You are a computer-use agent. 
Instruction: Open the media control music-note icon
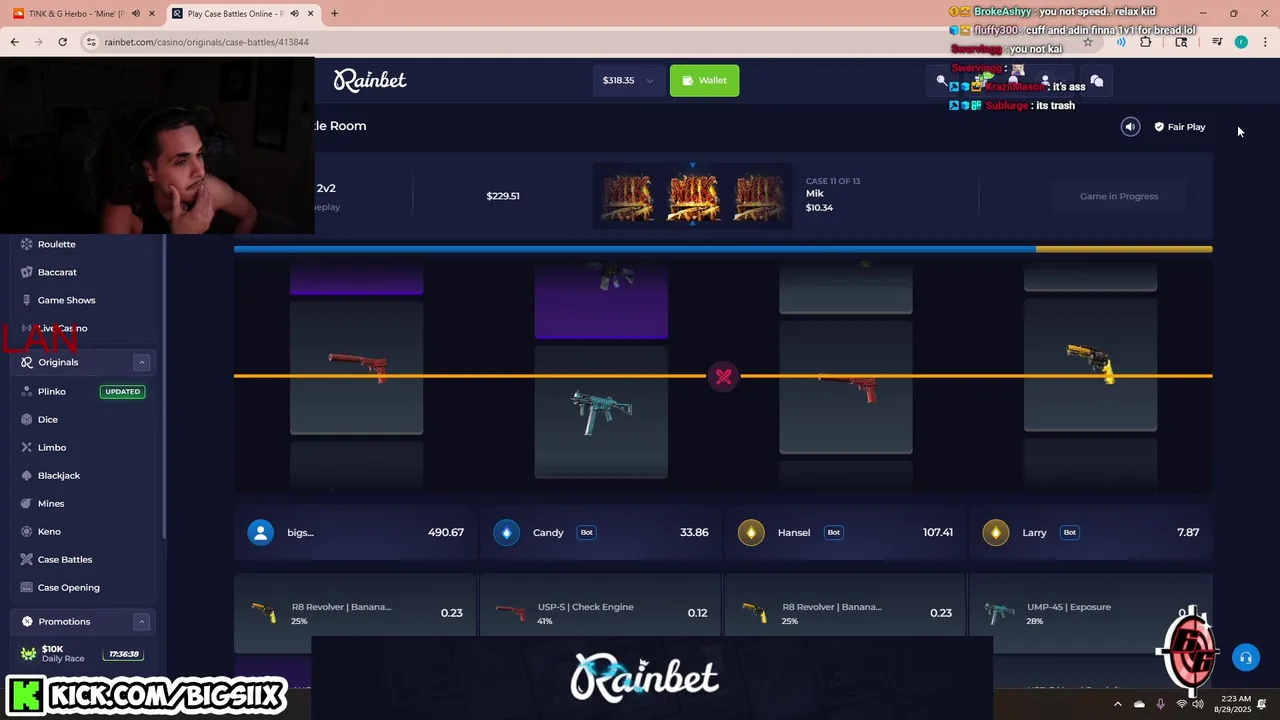[x=1216, y=42]
